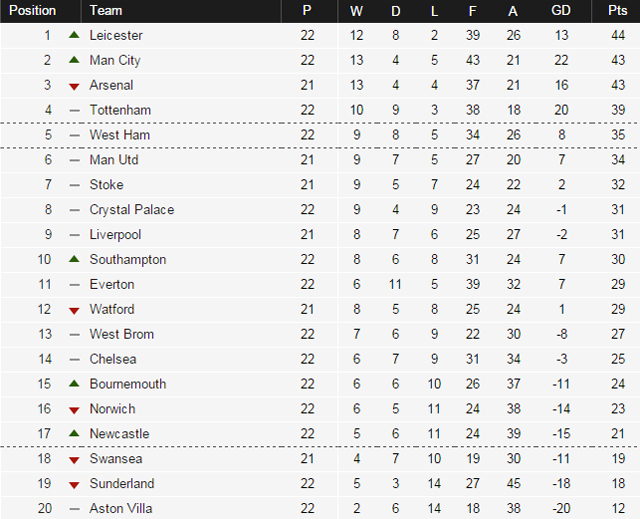The width and height of the screenshot is (640, 519).
Task: Click the no-change dash beside Chelsea
Action: (74, 359)
